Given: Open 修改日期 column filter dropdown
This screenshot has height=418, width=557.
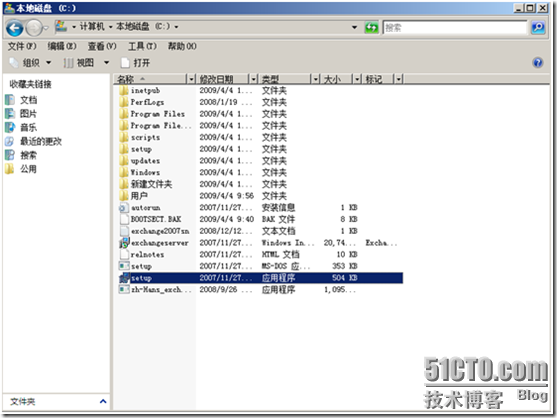Looking at the screenshot, I should click(253, 79).
